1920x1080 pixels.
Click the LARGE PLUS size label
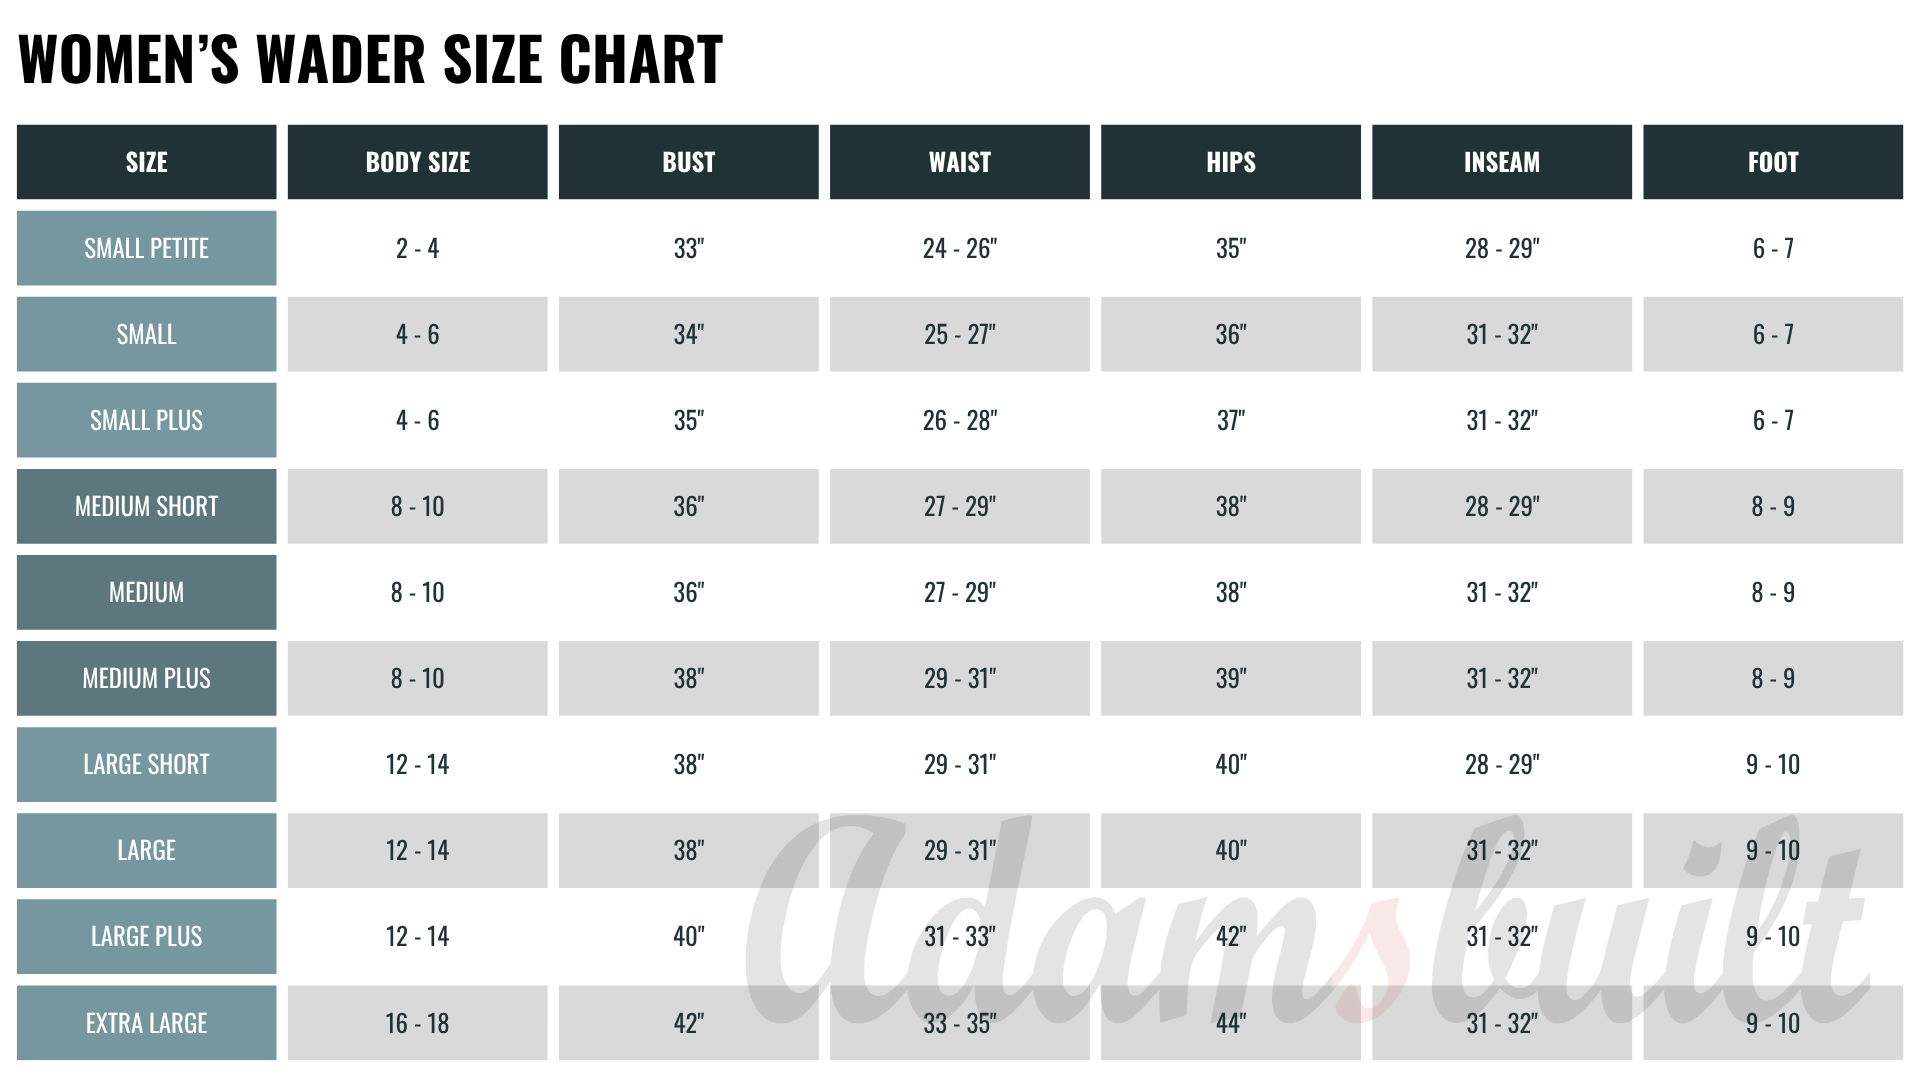pos(146,936)
